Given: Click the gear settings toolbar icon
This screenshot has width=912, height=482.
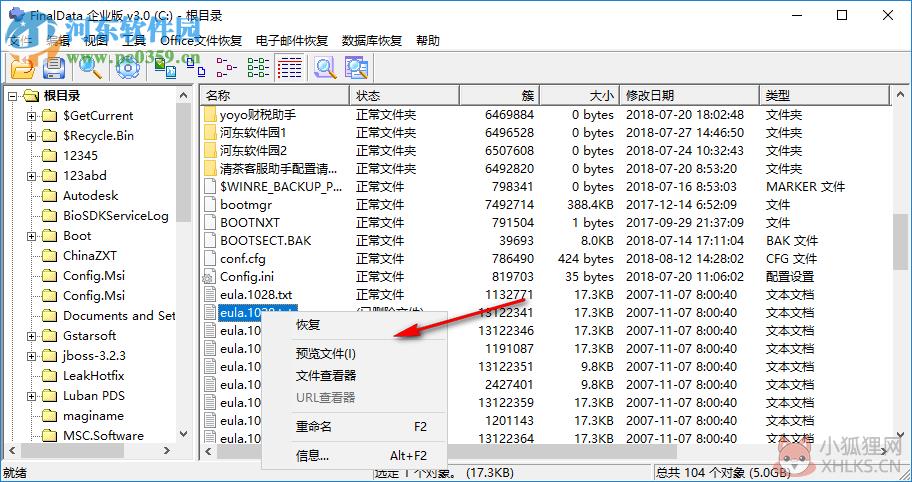Looking at the screenshot, I should (126, 68).
